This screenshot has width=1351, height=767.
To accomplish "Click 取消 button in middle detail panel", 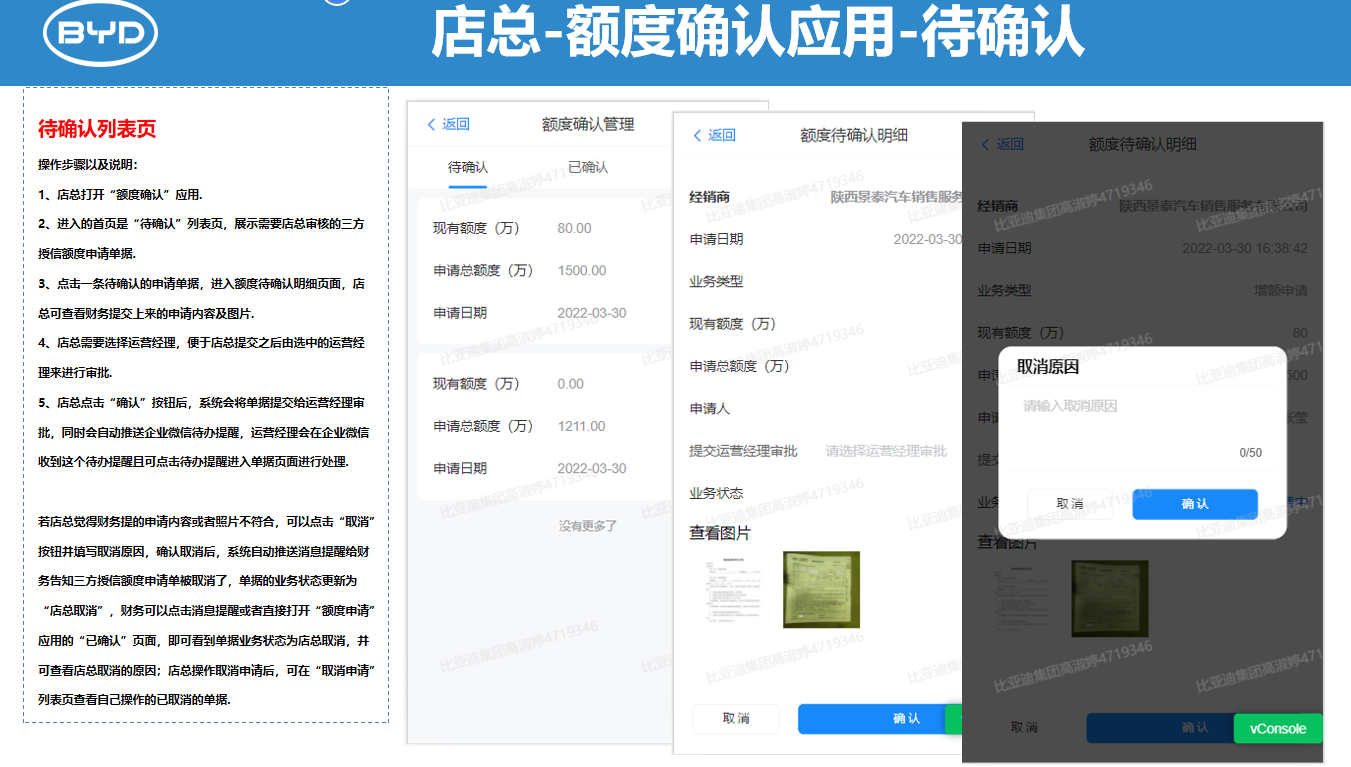I will point(736,718).
